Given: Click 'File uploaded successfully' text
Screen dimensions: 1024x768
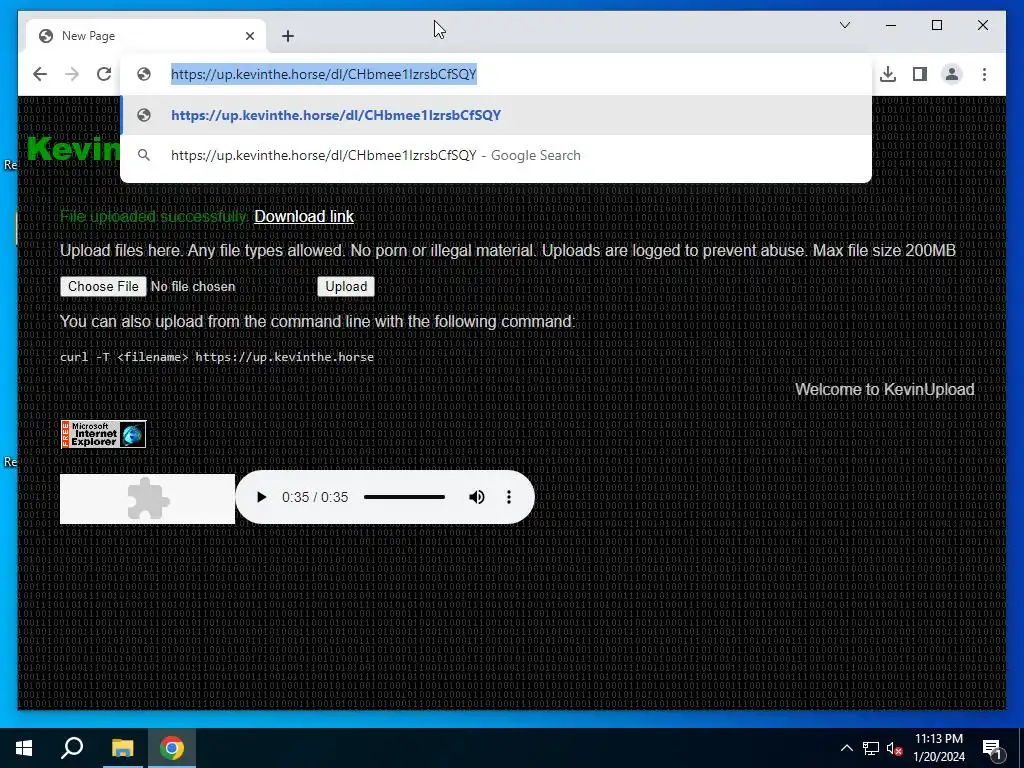Looking at the screenshot, I should pos(153,216).
